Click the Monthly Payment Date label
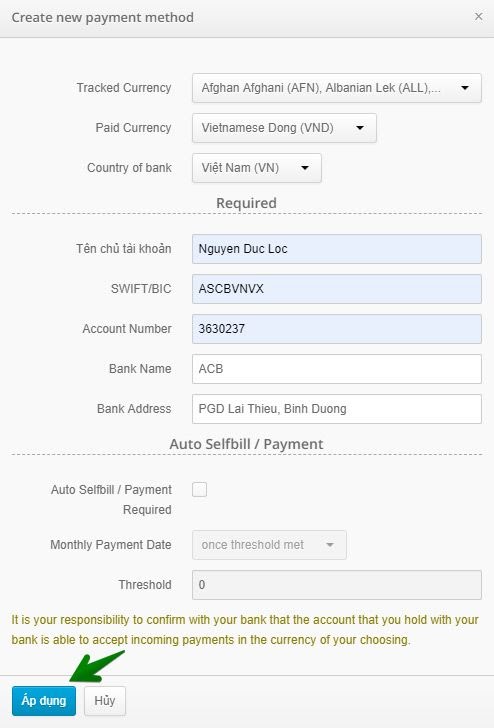Viewport: 494px width, 728px height. 111,545
